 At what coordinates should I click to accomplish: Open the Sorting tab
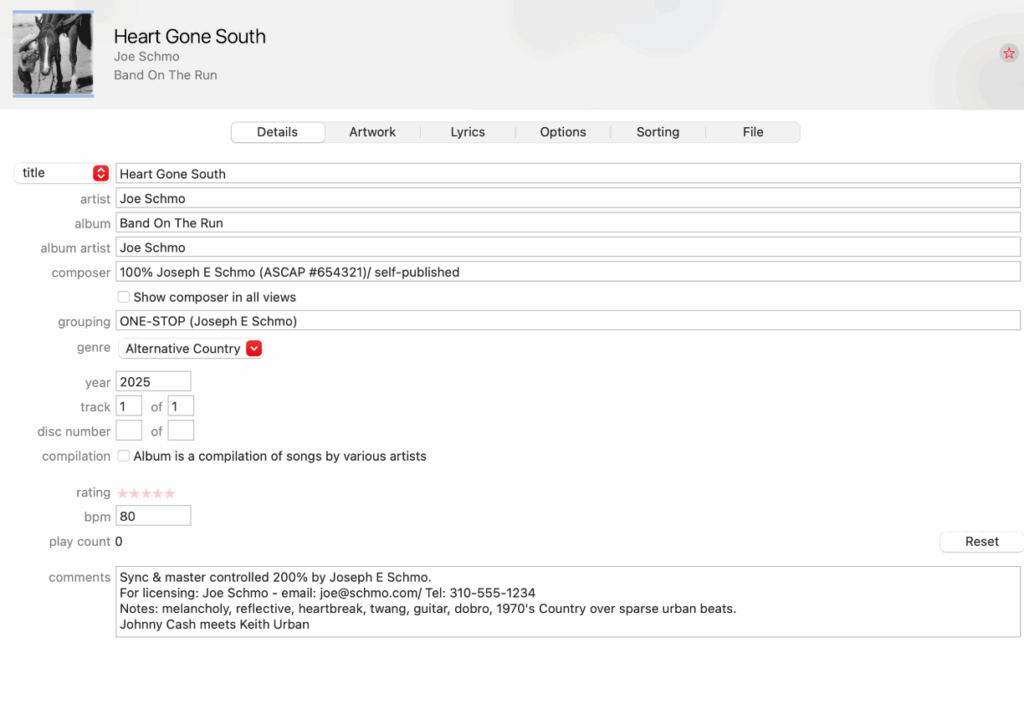tap(658, 132)
